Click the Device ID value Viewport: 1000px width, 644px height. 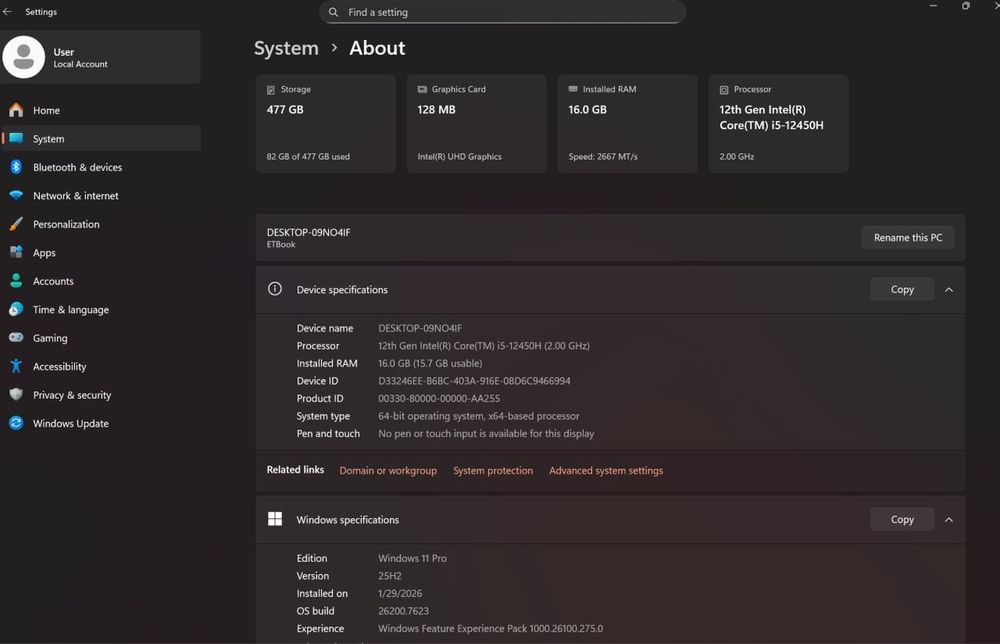pyautogui.click(x=474, y=381)
